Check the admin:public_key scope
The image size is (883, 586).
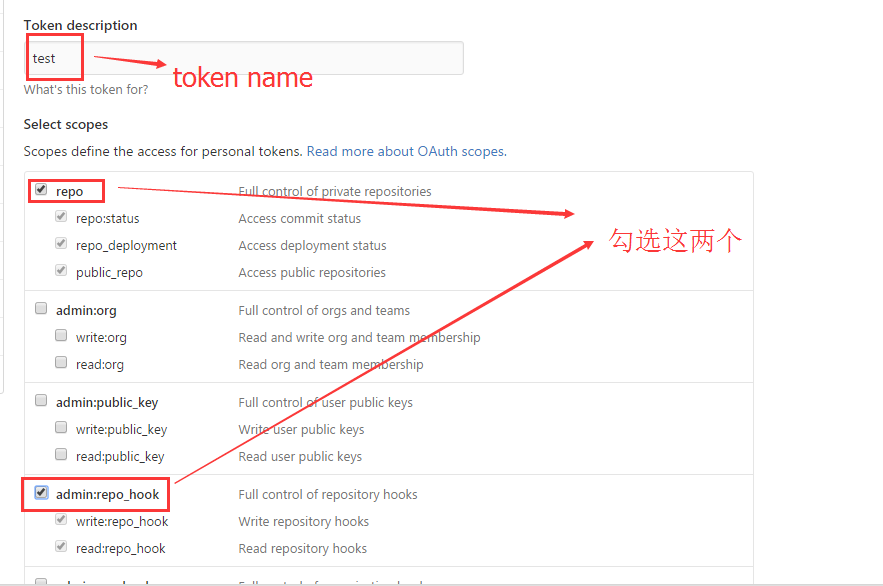coord(40,400)
